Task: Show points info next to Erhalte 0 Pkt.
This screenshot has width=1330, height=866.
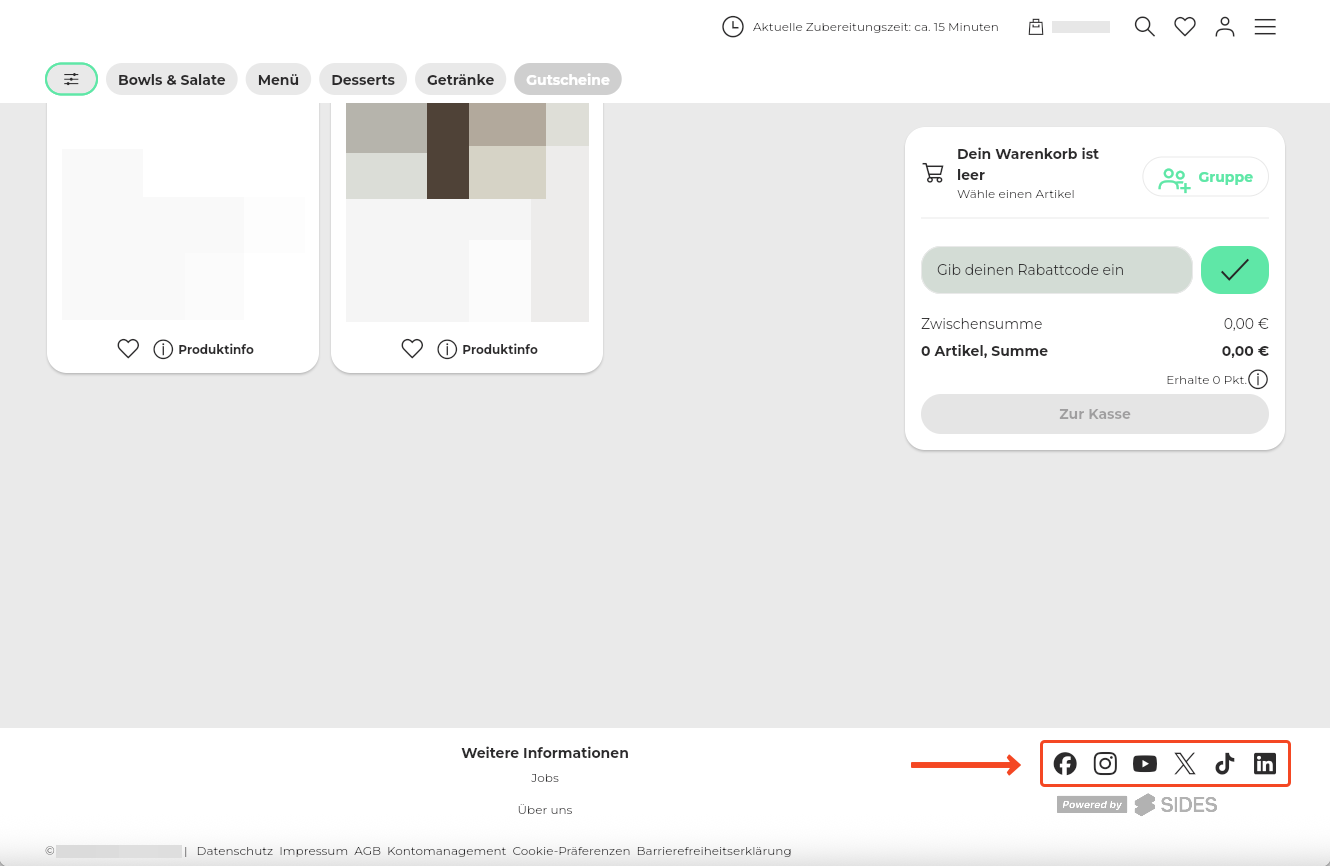Action: point(1258,380)
